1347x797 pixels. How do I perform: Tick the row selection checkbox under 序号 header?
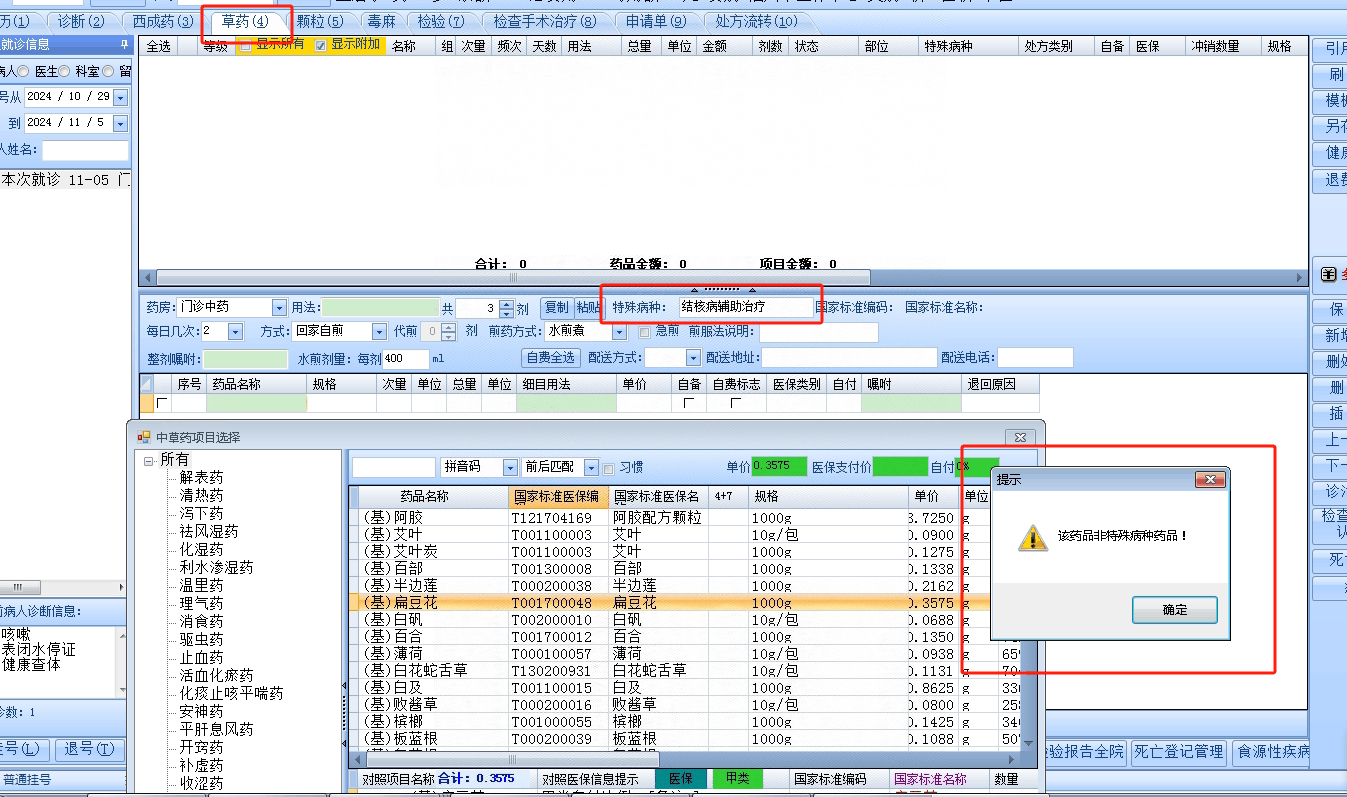tap(162, 403)
